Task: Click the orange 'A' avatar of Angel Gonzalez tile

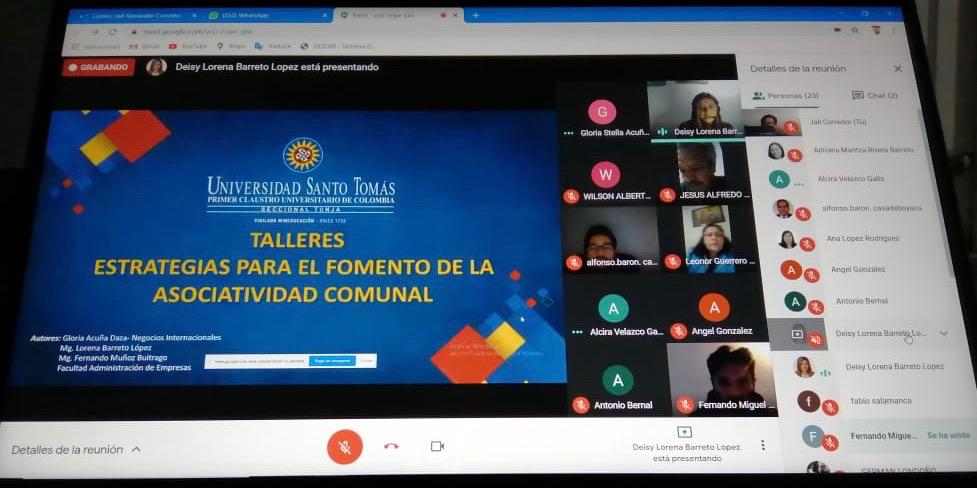Action: 714,307
